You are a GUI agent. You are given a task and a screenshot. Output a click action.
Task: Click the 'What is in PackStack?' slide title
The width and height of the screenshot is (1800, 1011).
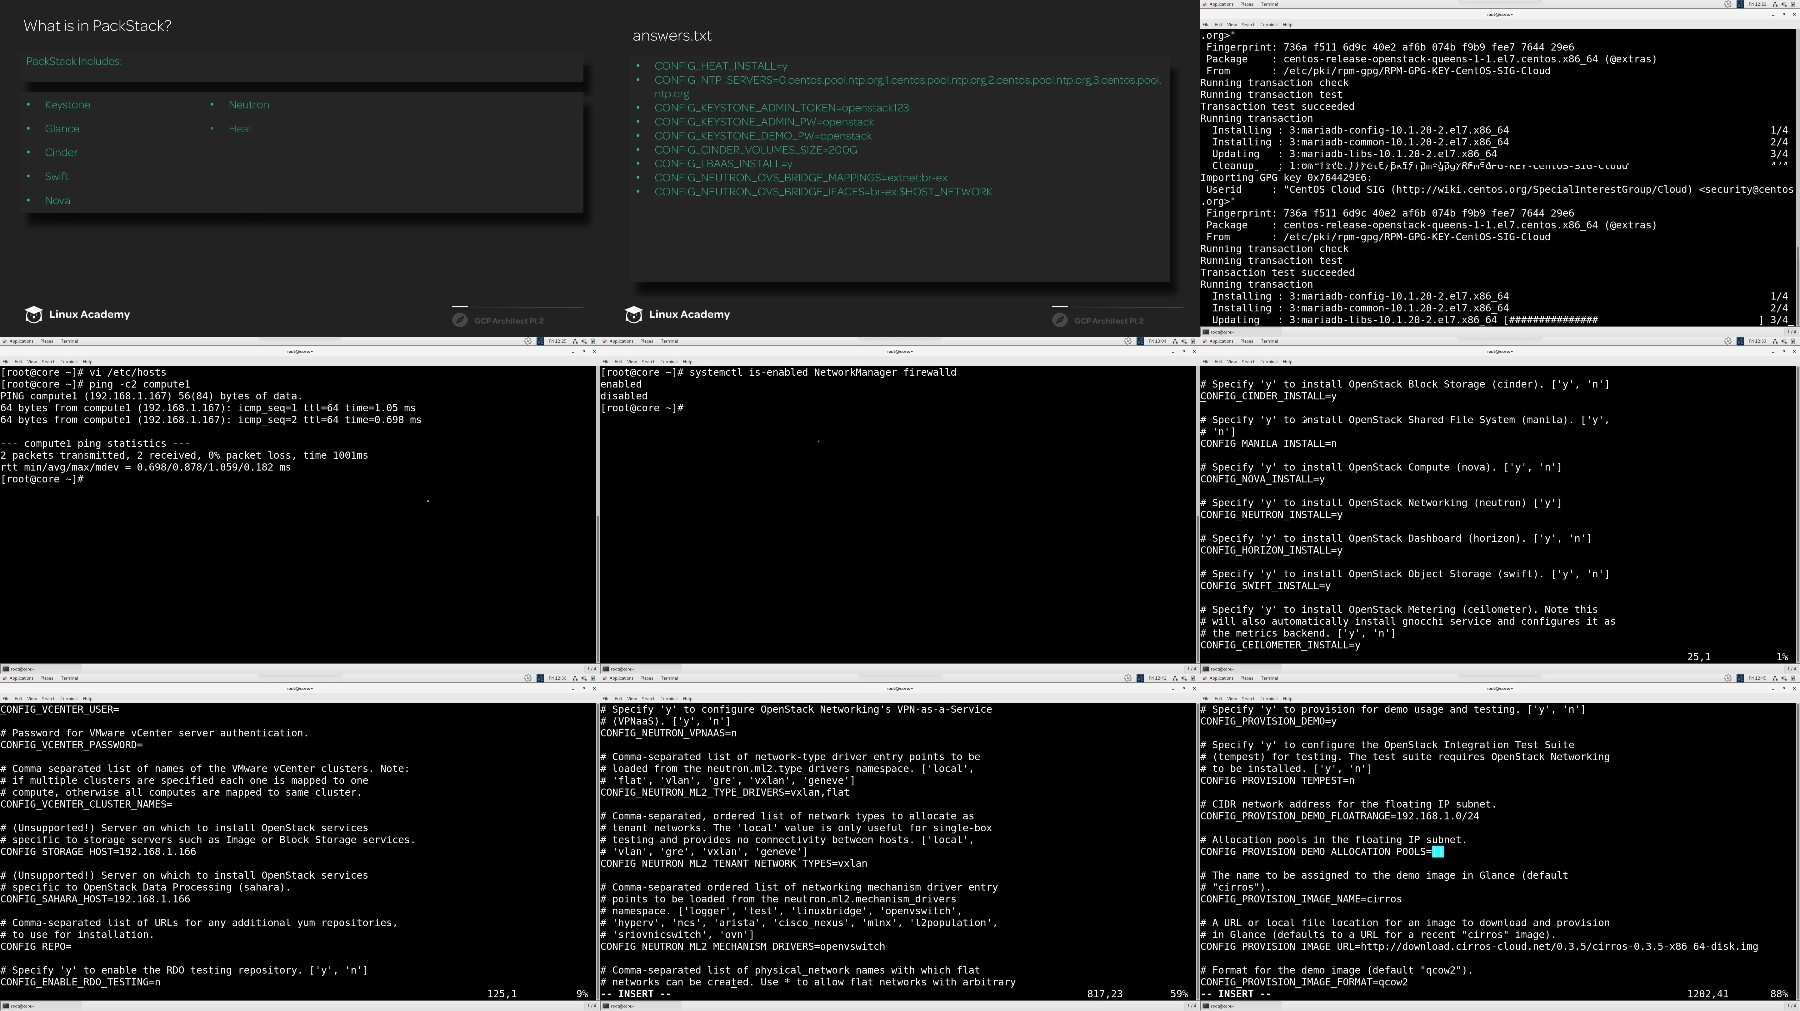[97, 26]
